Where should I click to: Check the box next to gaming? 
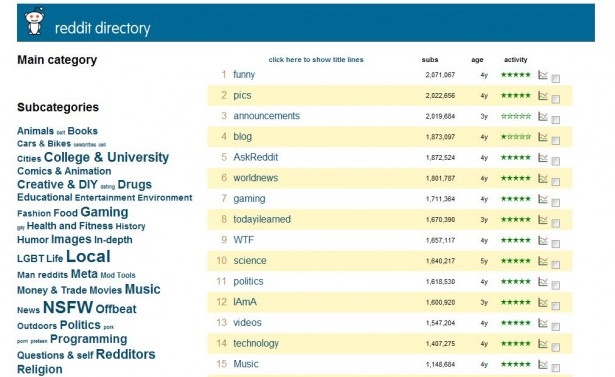[555, 203]
